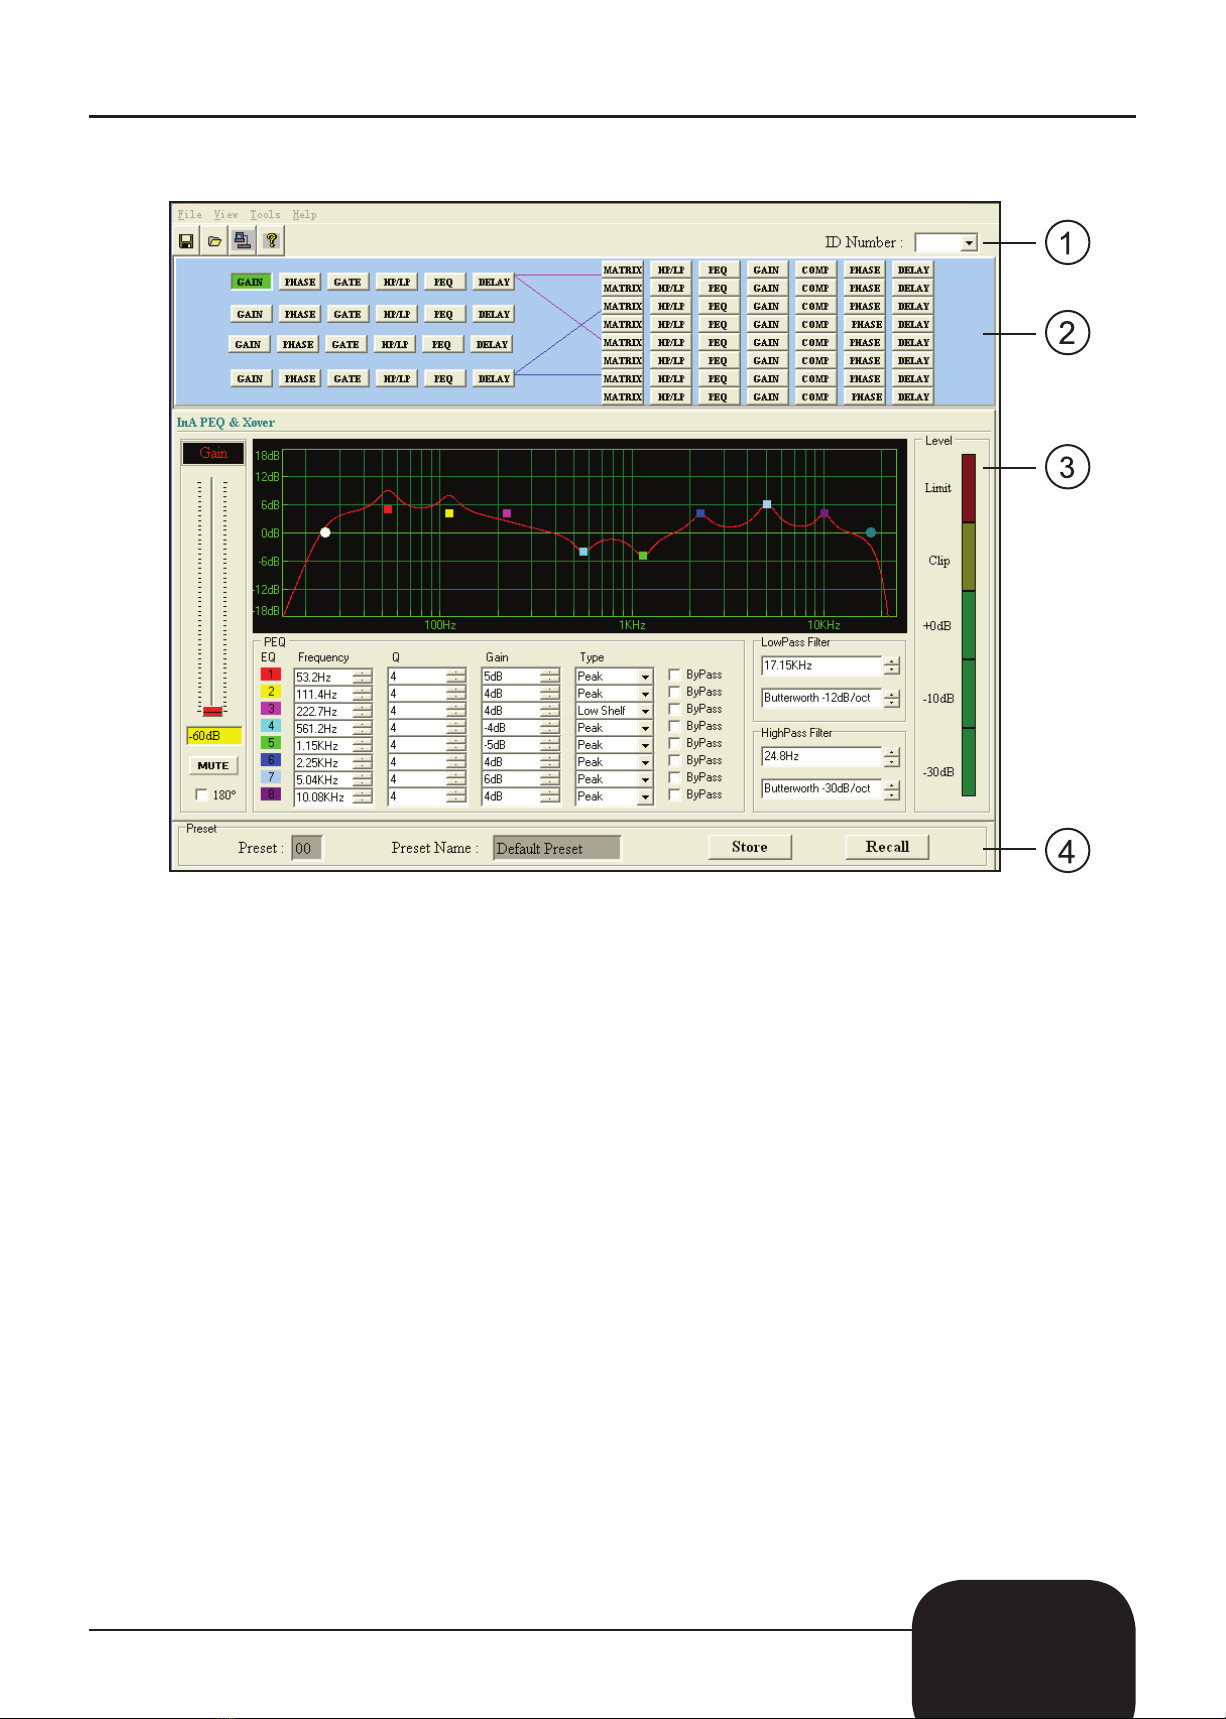1226x1719 pixels.
Task: Click the topmost output MATRIX block
Action: (622, 270)
